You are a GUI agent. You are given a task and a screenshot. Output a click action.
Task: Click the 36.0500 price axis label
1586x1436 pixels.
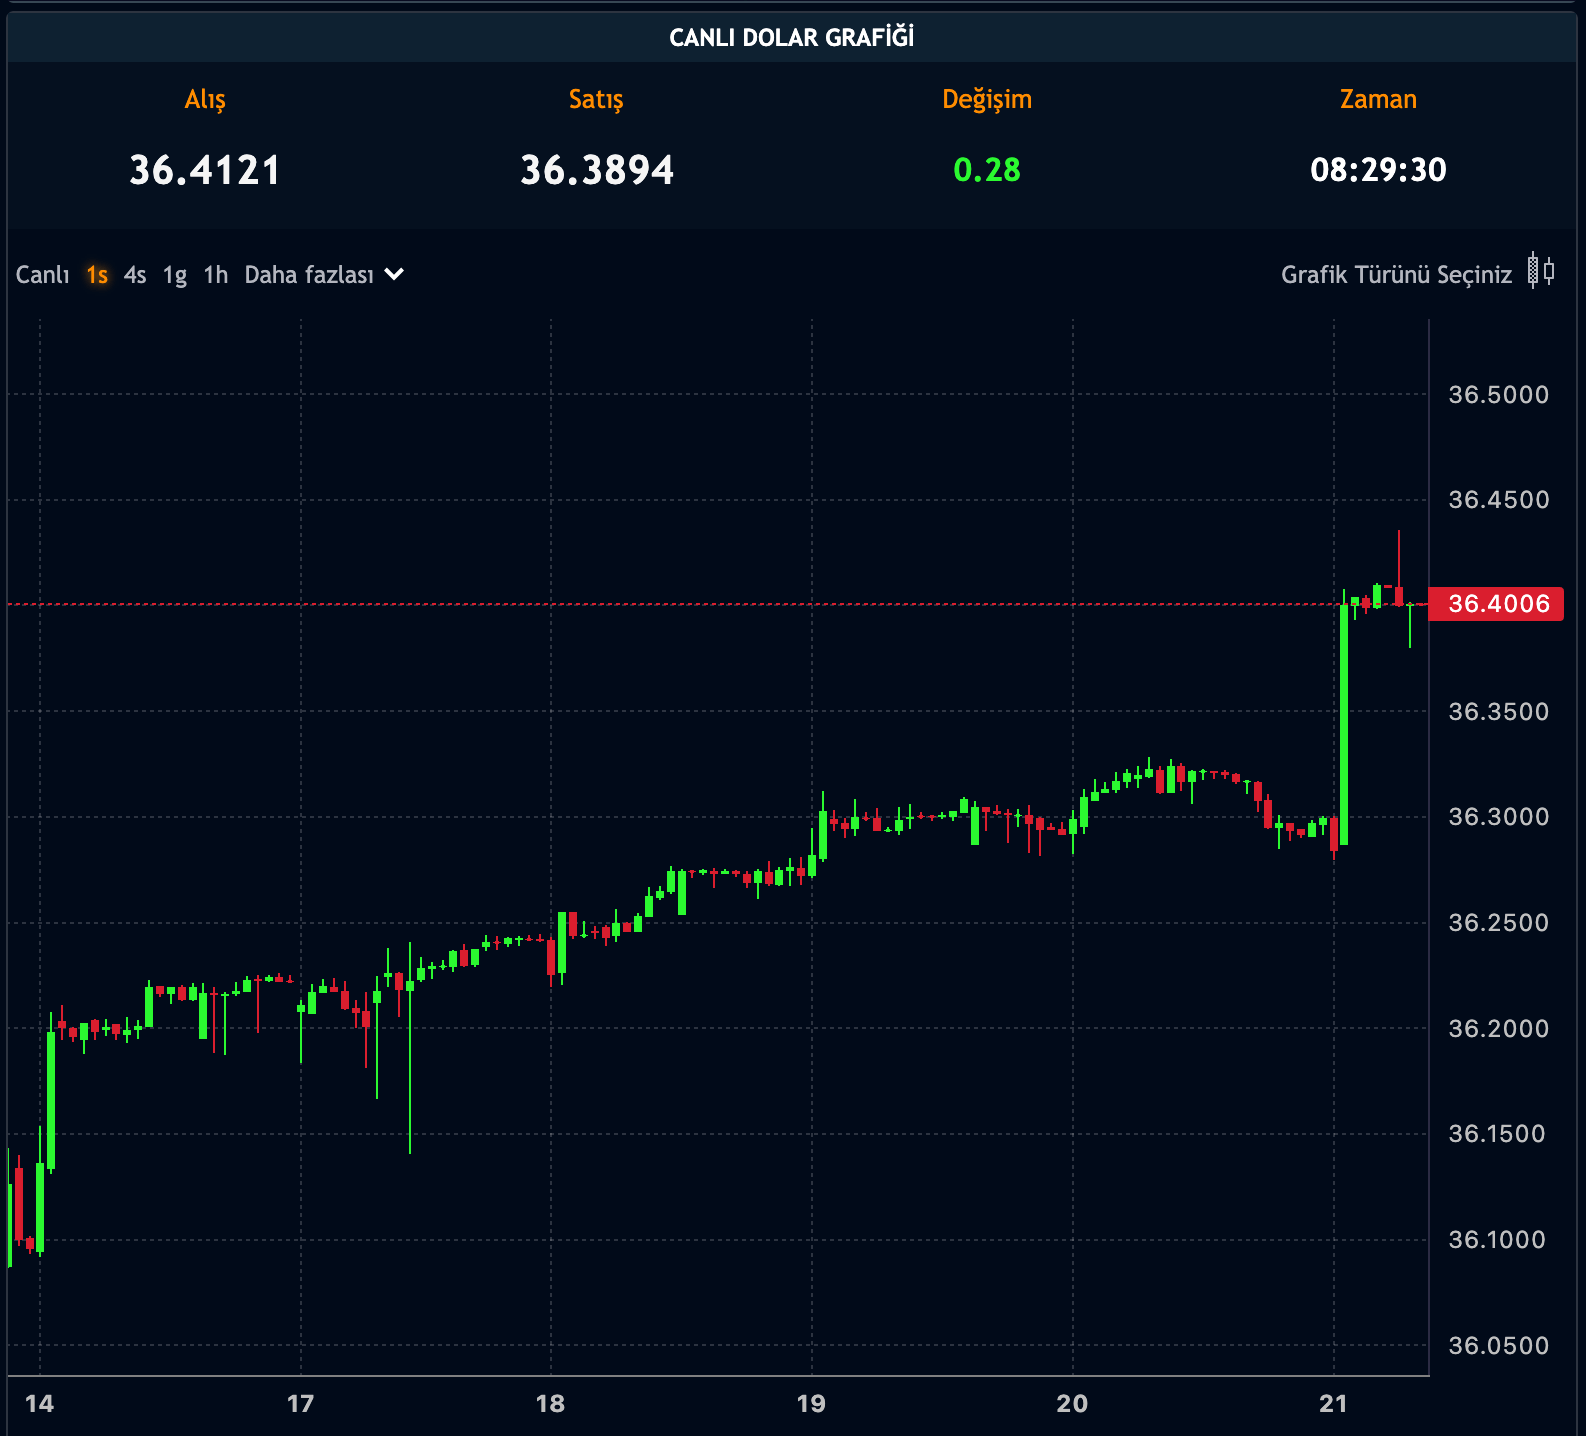click(x=1499, y=1346)
